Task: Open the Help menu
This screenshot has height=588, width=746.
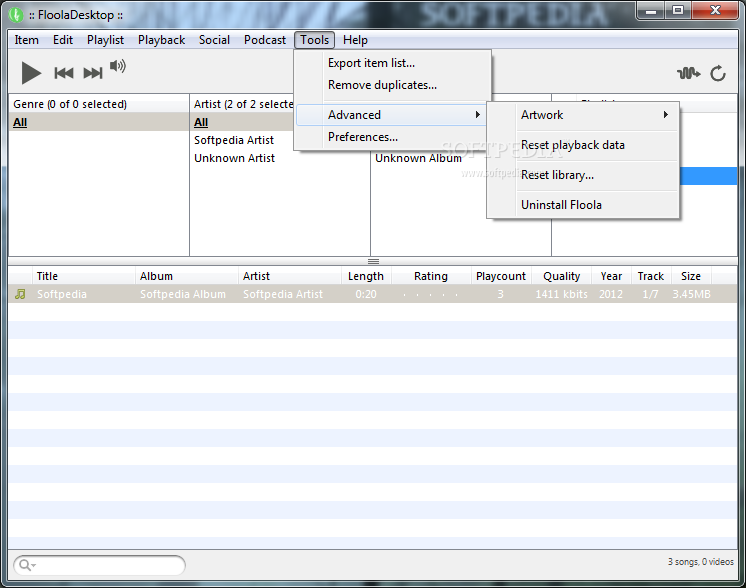Action: (355, 40)
